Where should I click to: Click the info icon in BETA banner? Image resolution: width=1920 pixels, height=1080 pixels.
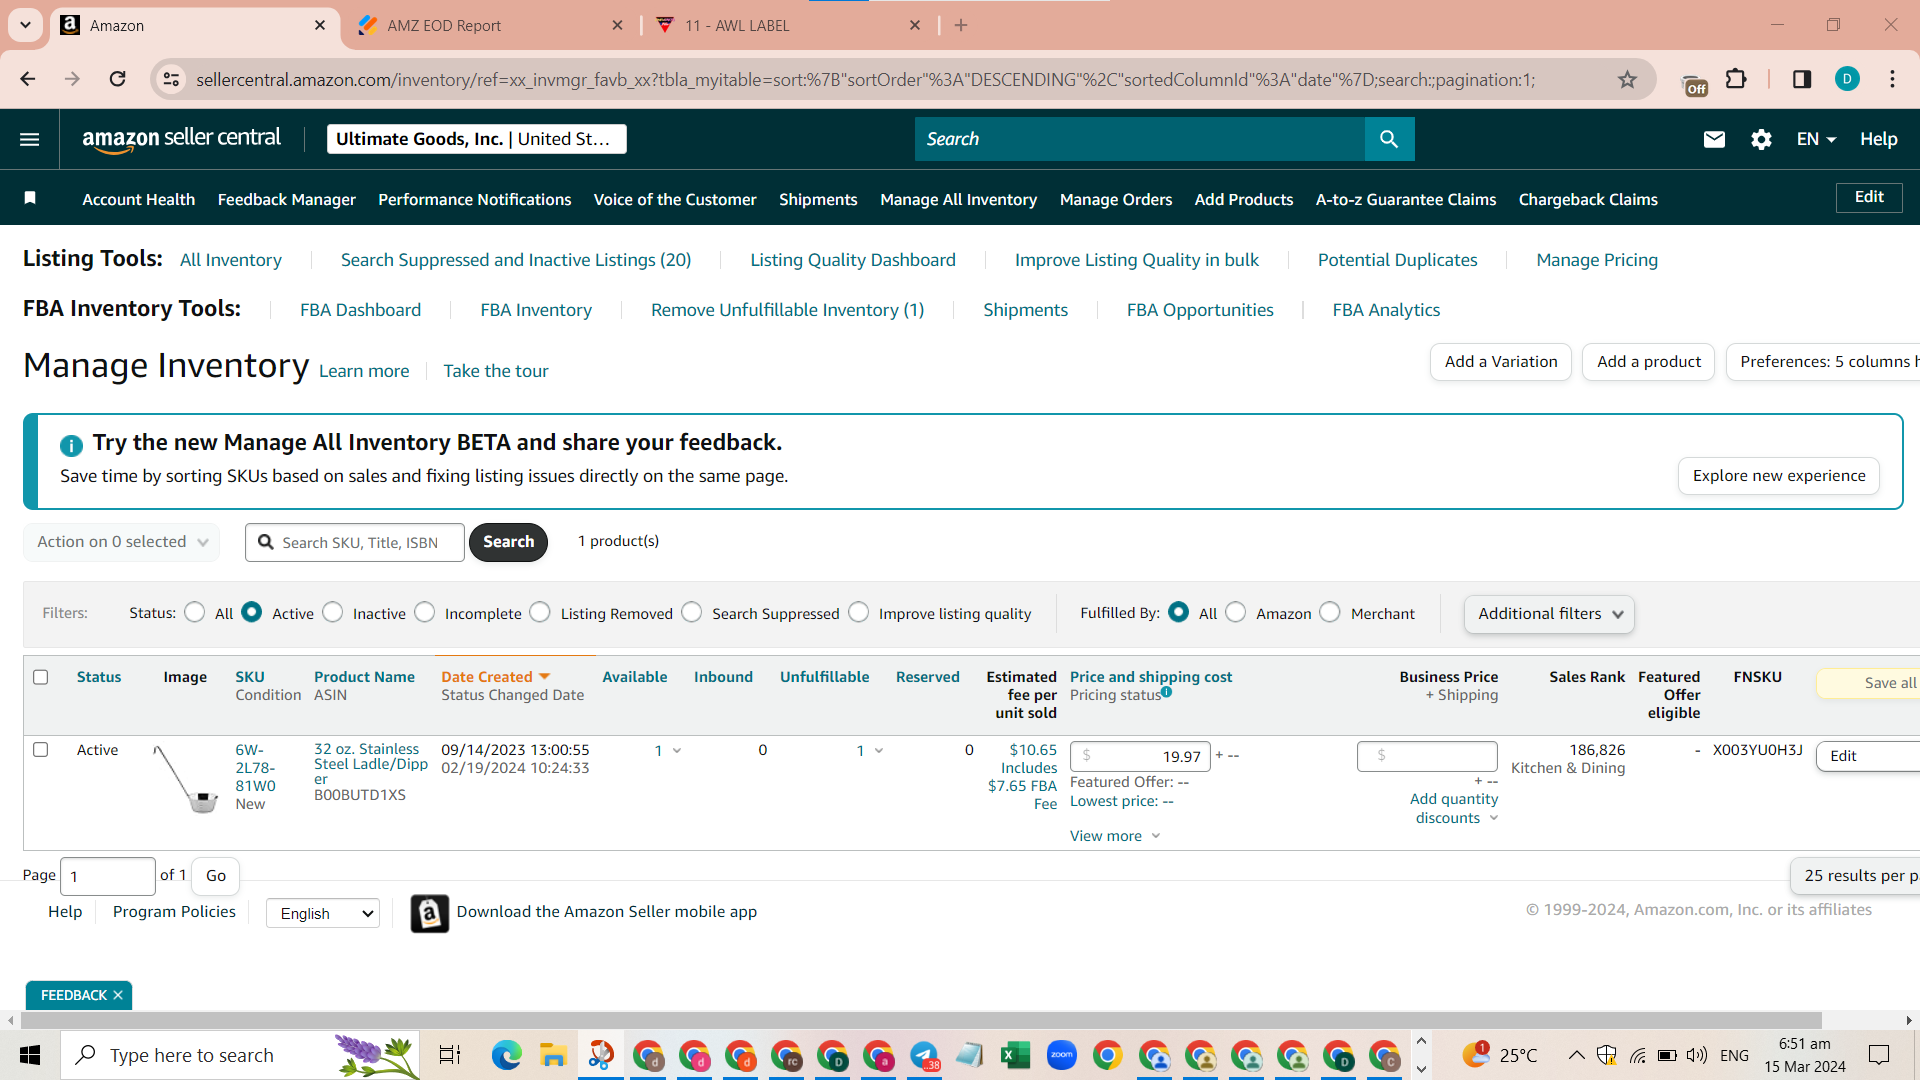click(71, 445)
